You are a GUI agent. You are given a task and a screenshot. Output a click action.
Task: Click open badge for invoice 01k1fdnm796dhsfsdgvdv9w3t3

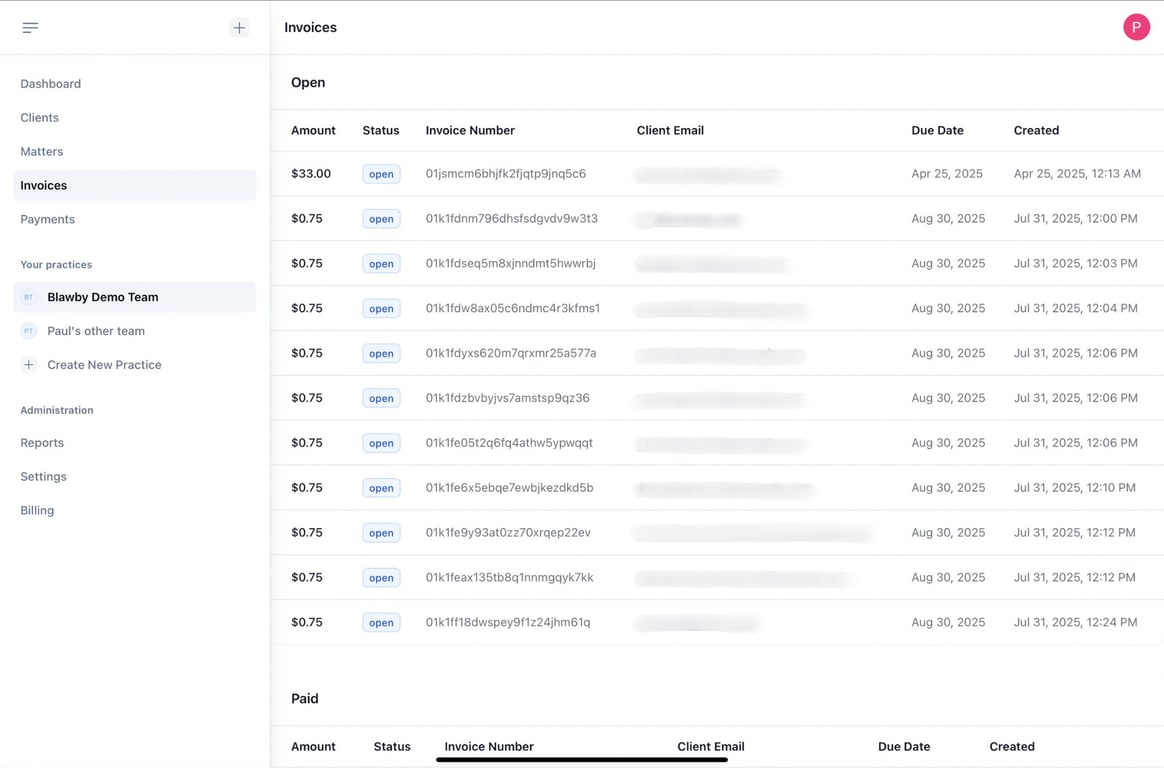(x=381, y=219)
